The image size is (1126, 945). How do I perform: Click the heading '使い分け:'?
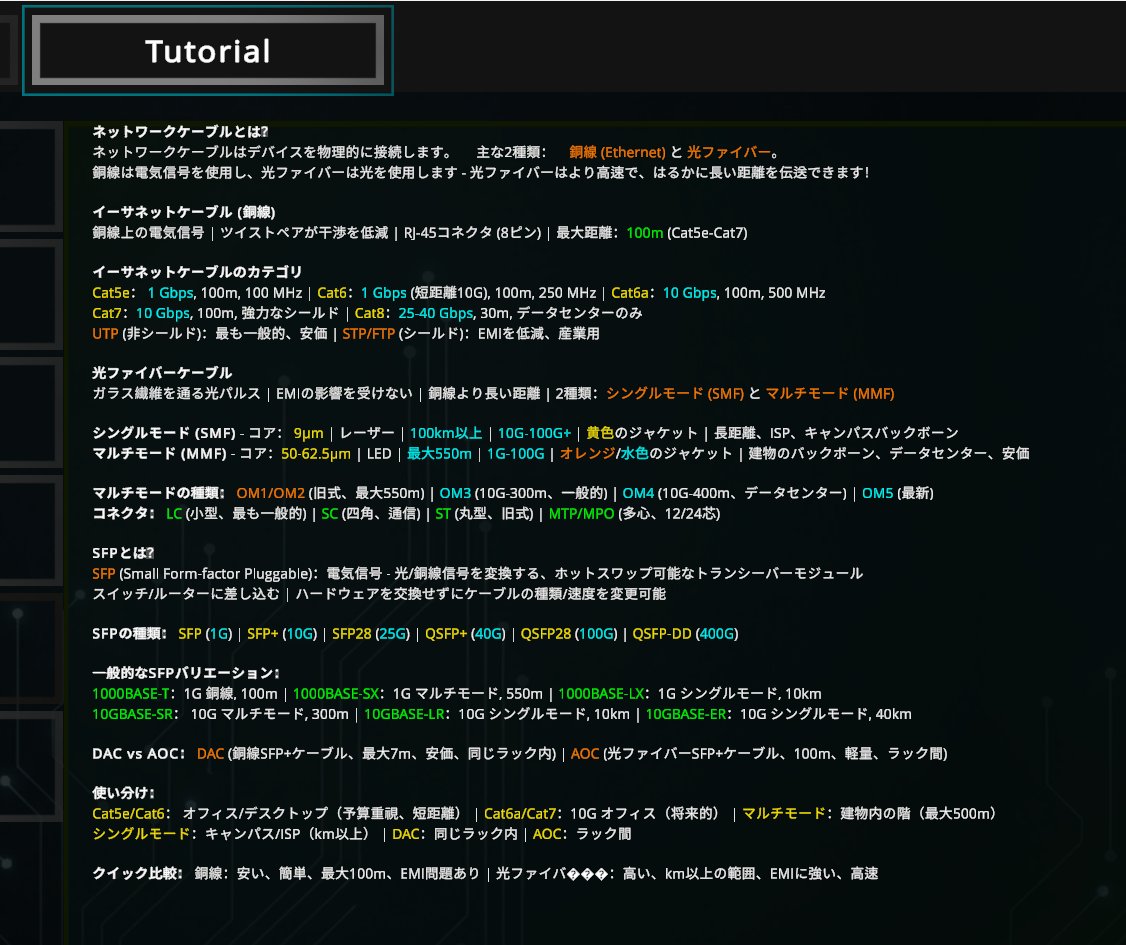123,793
